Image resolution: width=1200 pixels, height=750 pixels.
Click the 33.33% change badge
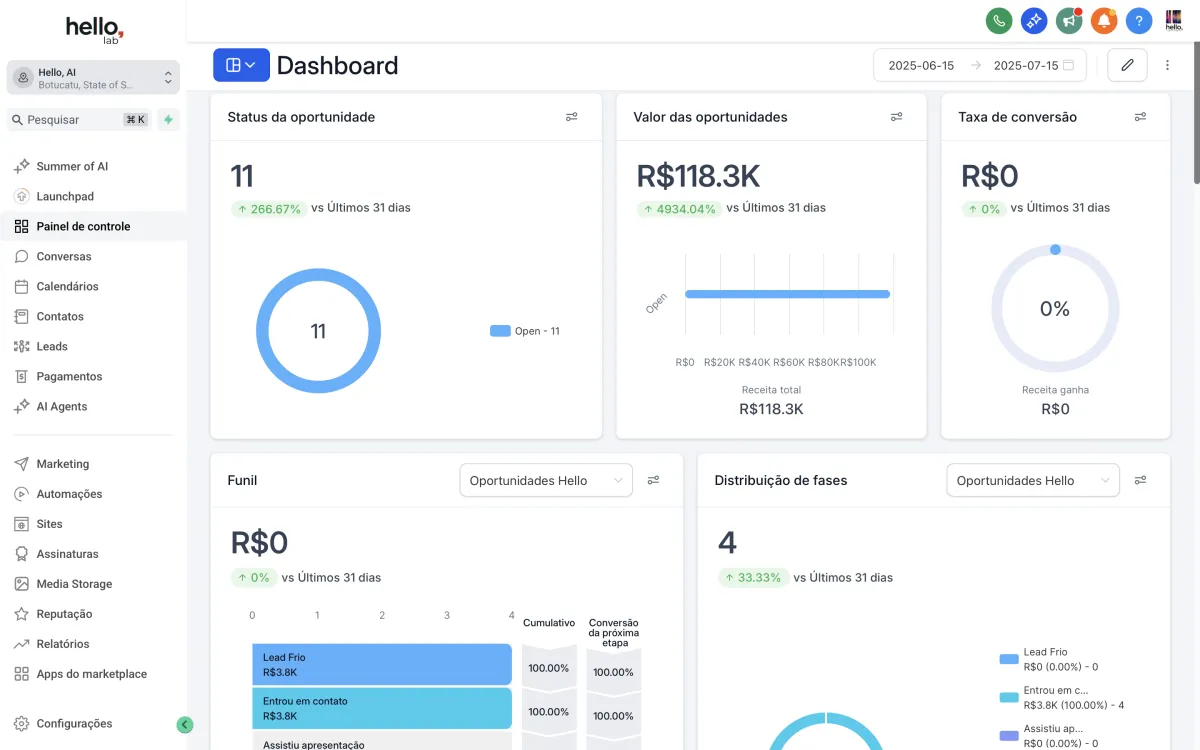752,578
